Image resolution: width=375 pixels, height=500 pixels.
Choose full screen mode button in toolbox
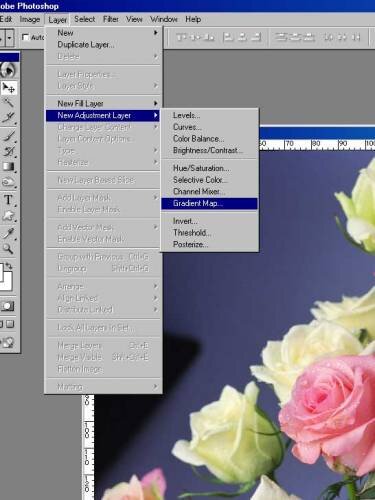[10, 324]
